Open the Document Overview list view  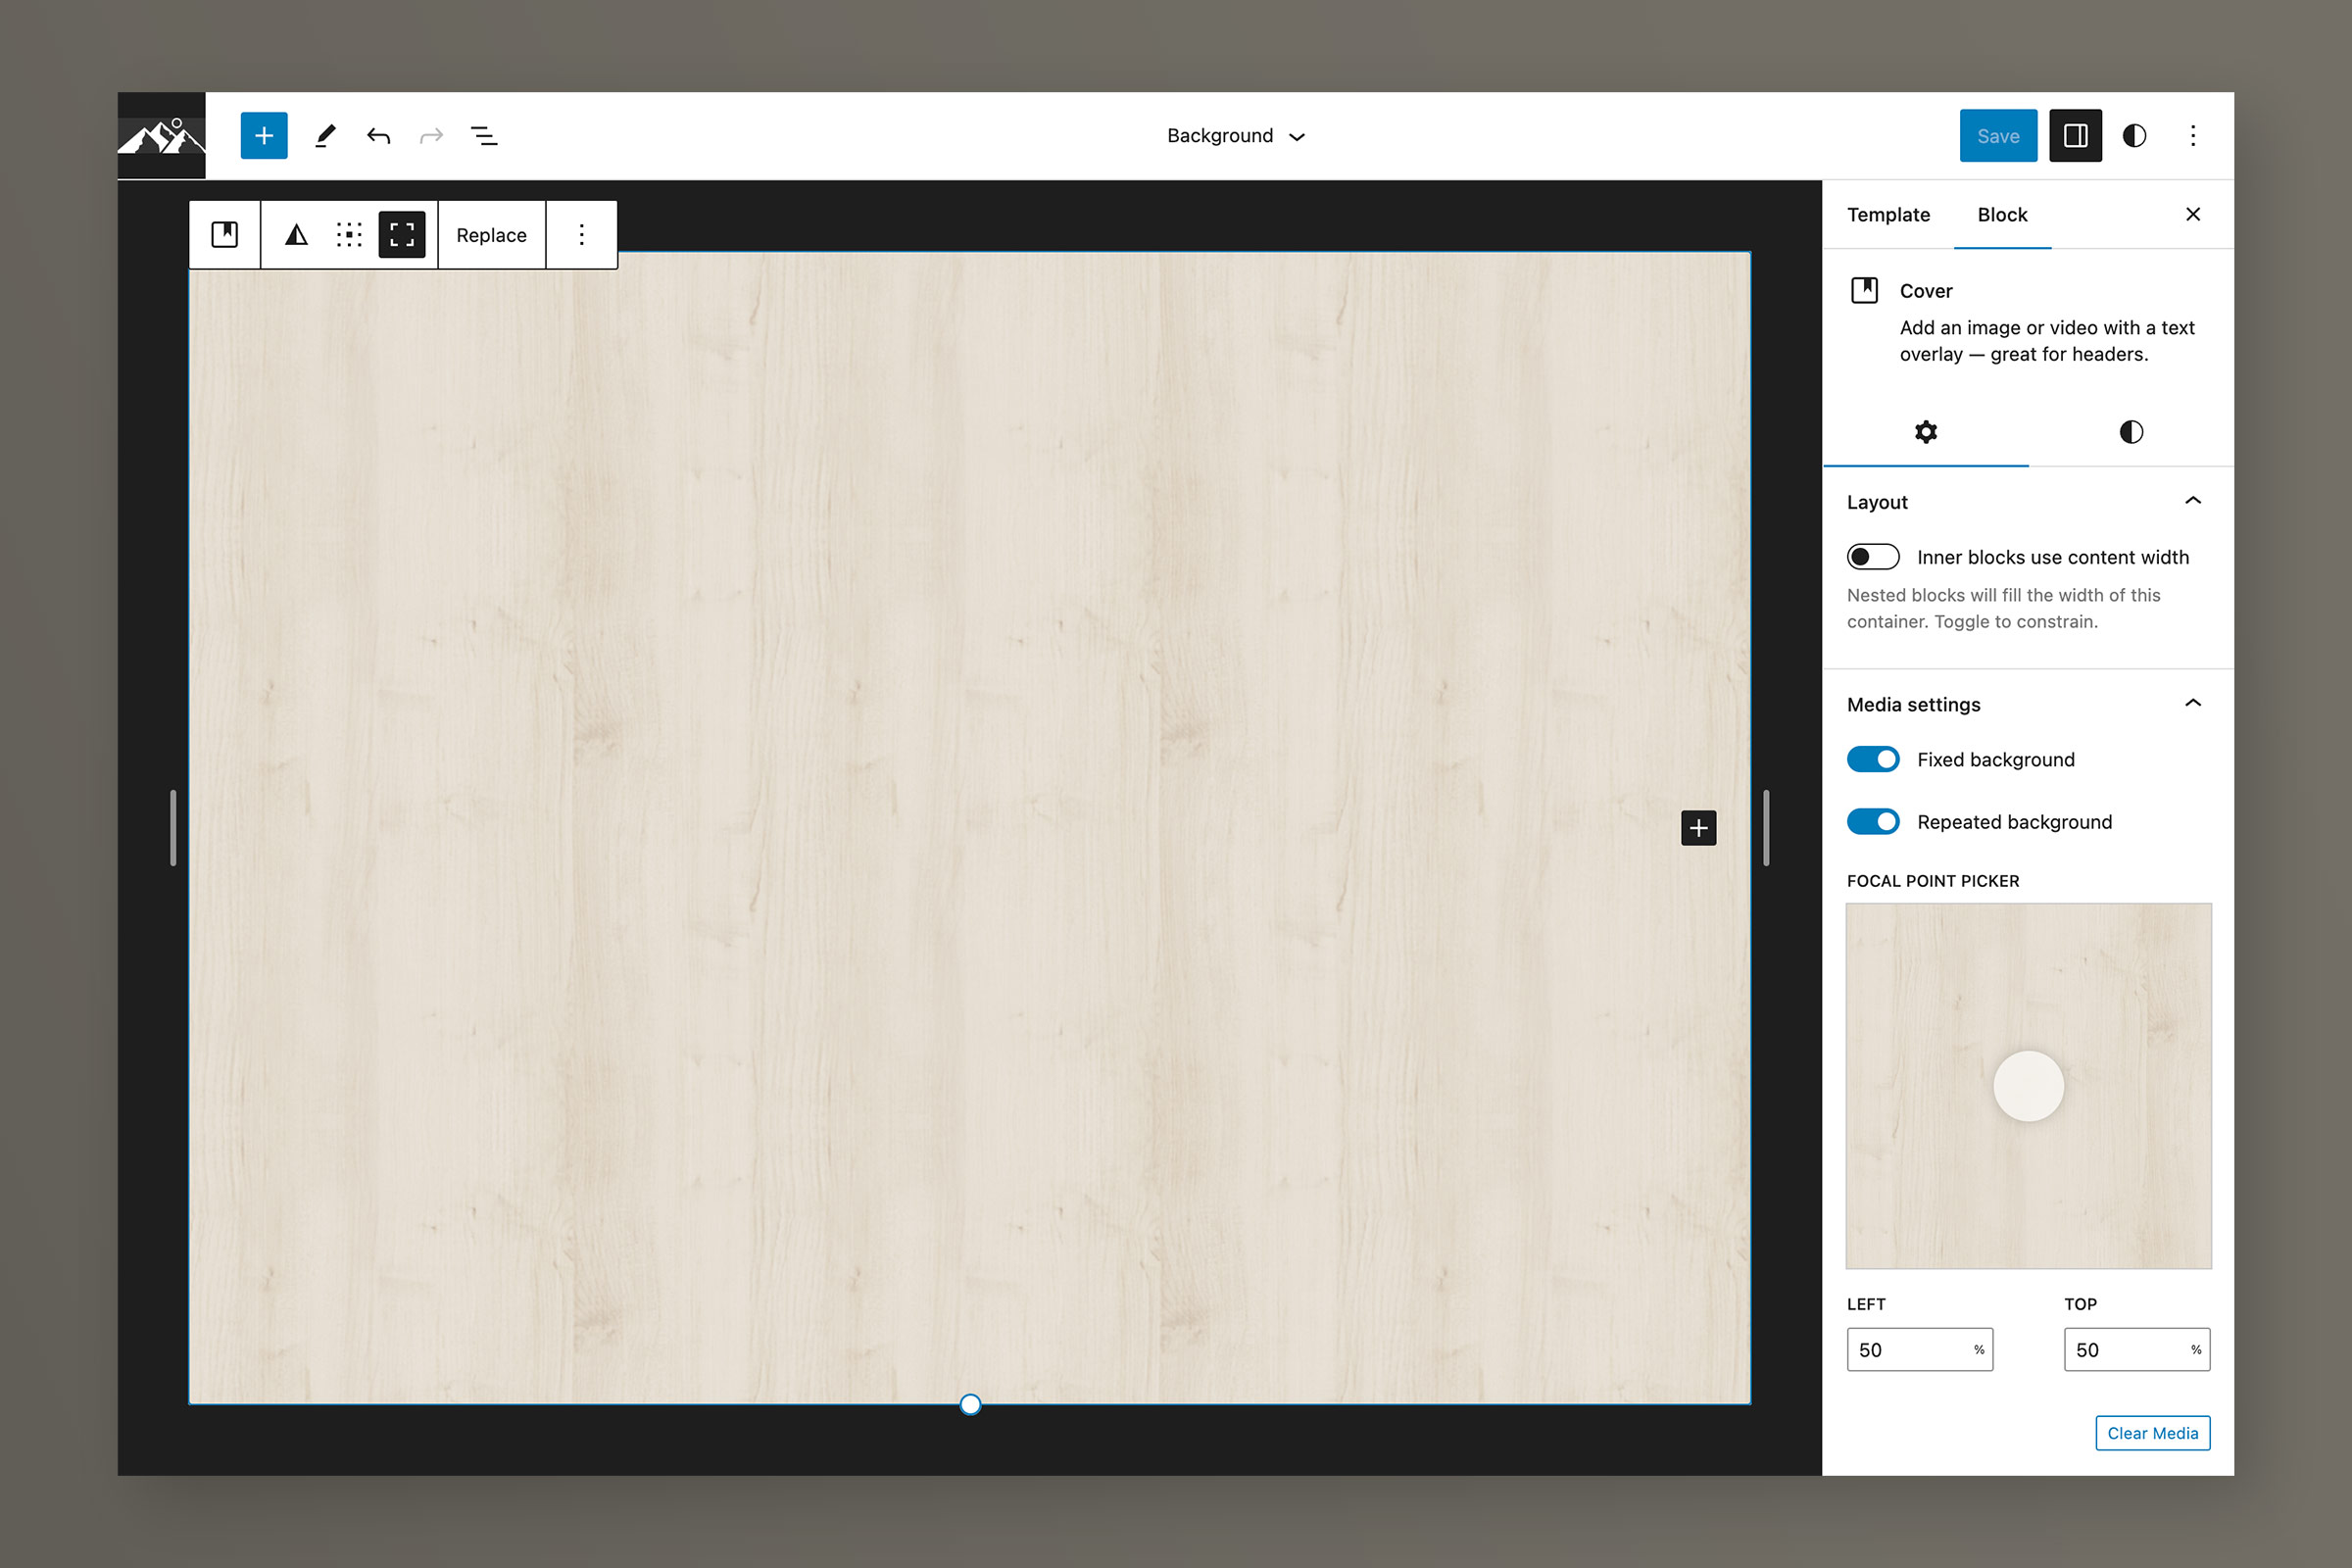coord(484,136)
